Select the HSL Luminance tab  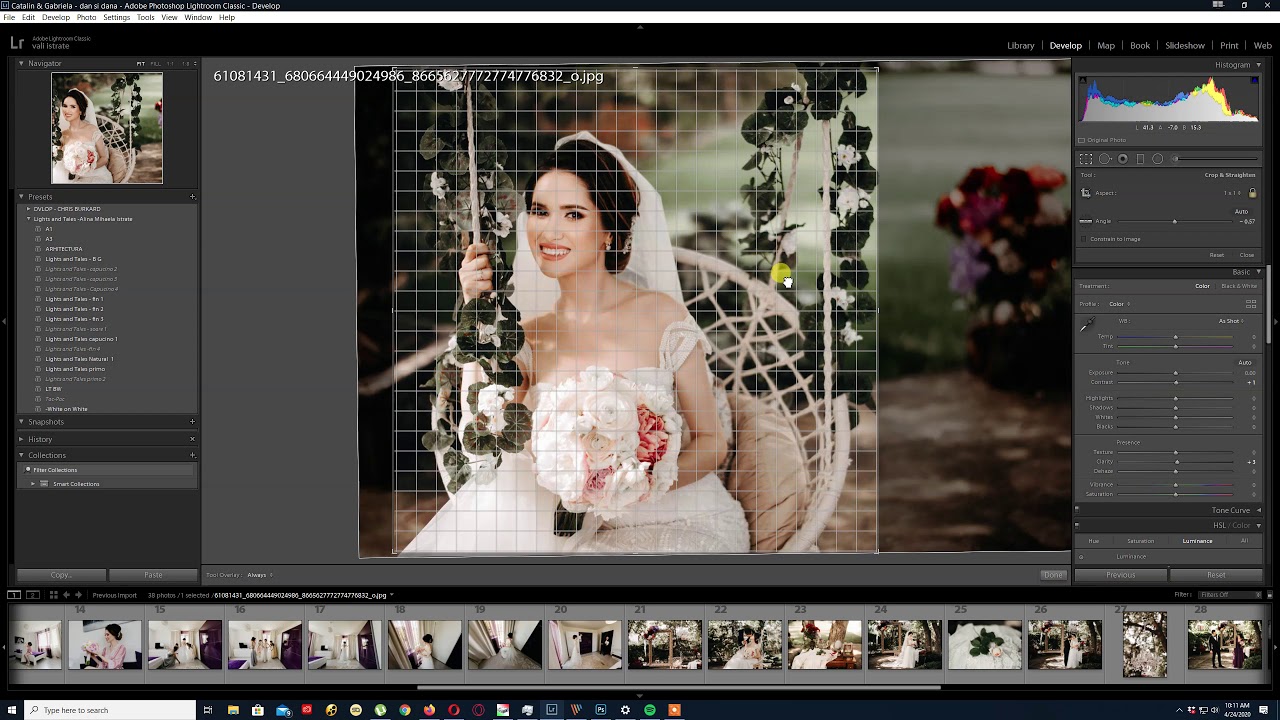click(1197, 541)
